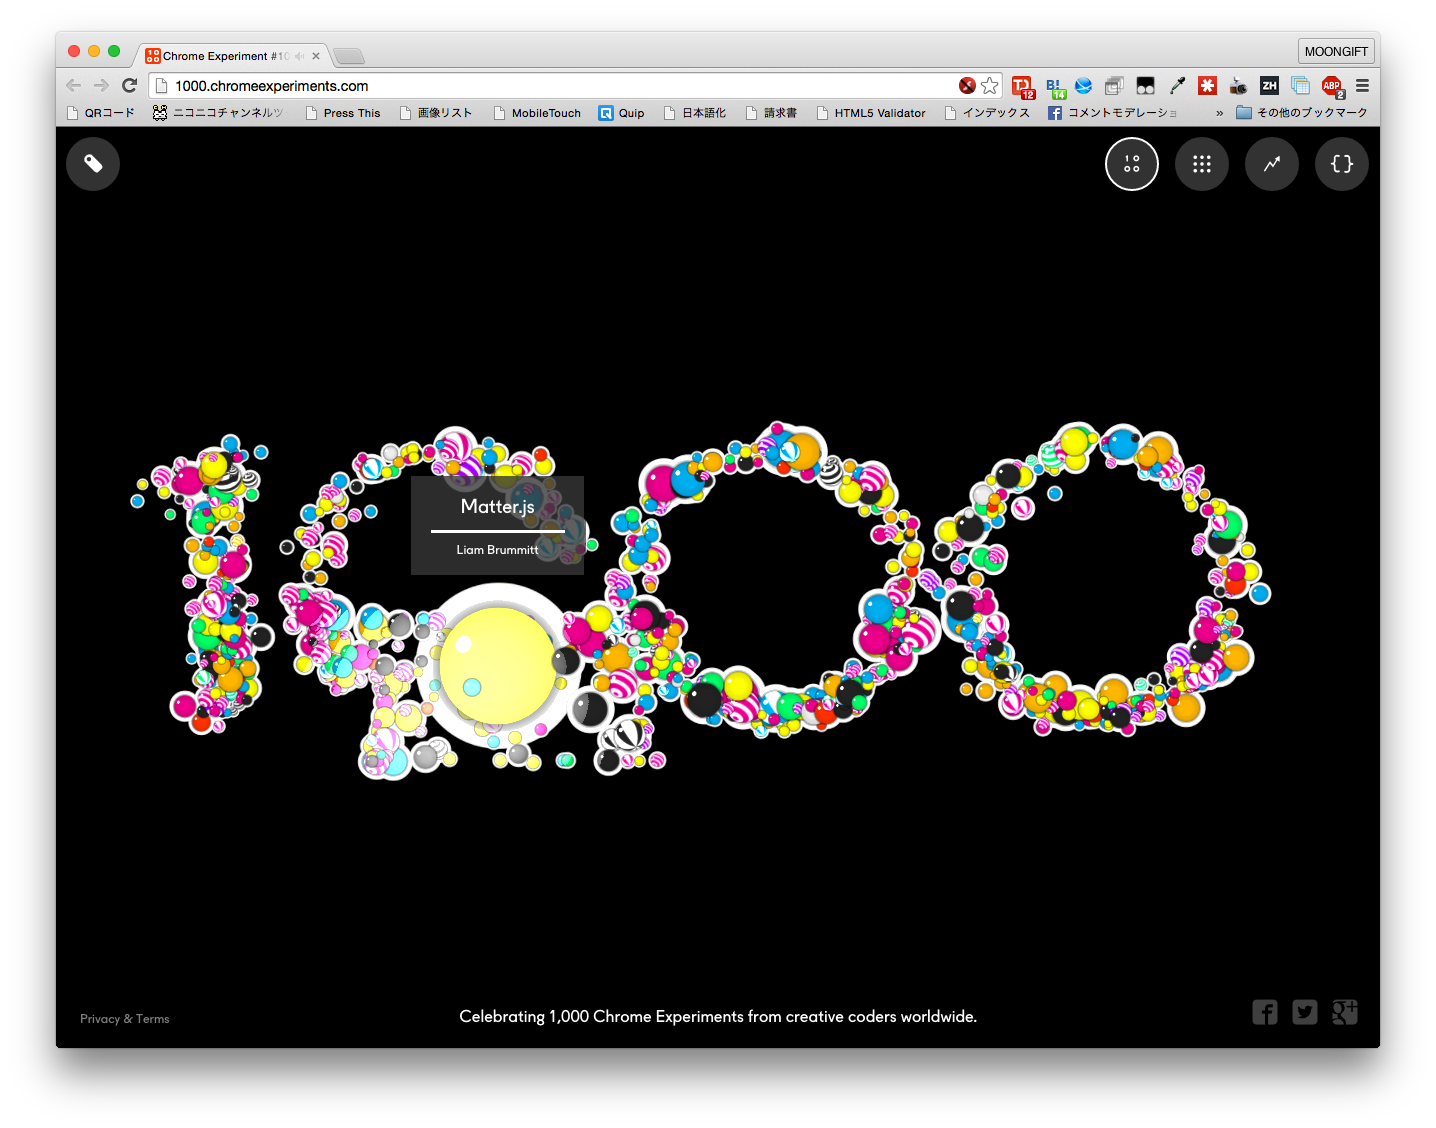Click the MOONGIFT button
Screen dimensions: 1436x1128
[1336, 51]
